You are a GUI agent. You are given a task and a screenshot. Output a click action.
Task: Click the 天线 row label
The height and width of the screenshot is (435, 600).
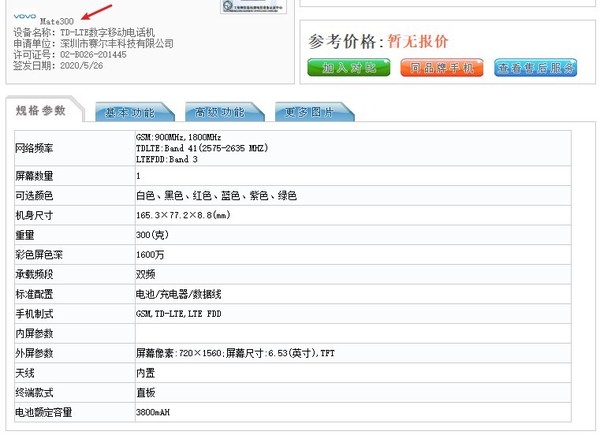point(25,373)
